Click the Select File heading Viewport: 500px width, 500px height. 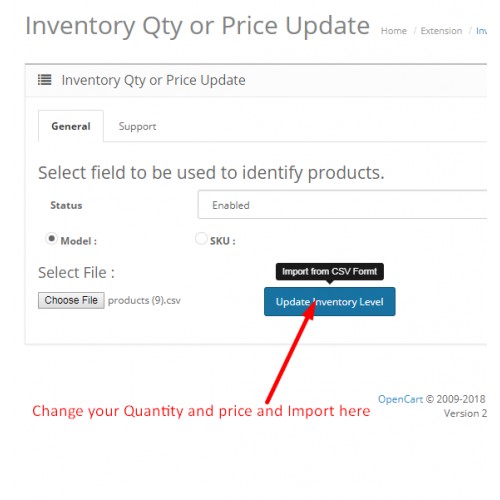coord(76,273)
